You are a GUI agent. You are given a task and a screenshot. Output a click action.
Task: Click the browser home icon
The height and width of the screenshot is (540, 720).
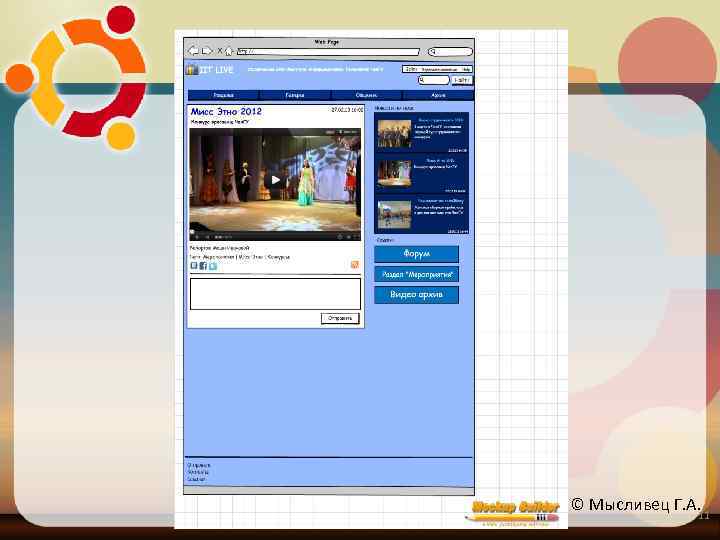tap(229, 51)
